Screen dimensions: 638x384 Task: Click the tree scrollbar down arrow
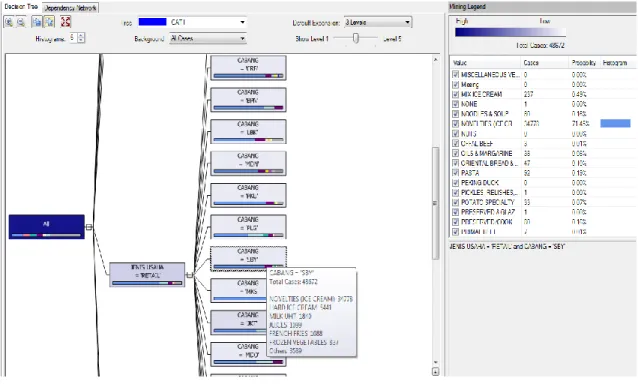tap(435, 362)
